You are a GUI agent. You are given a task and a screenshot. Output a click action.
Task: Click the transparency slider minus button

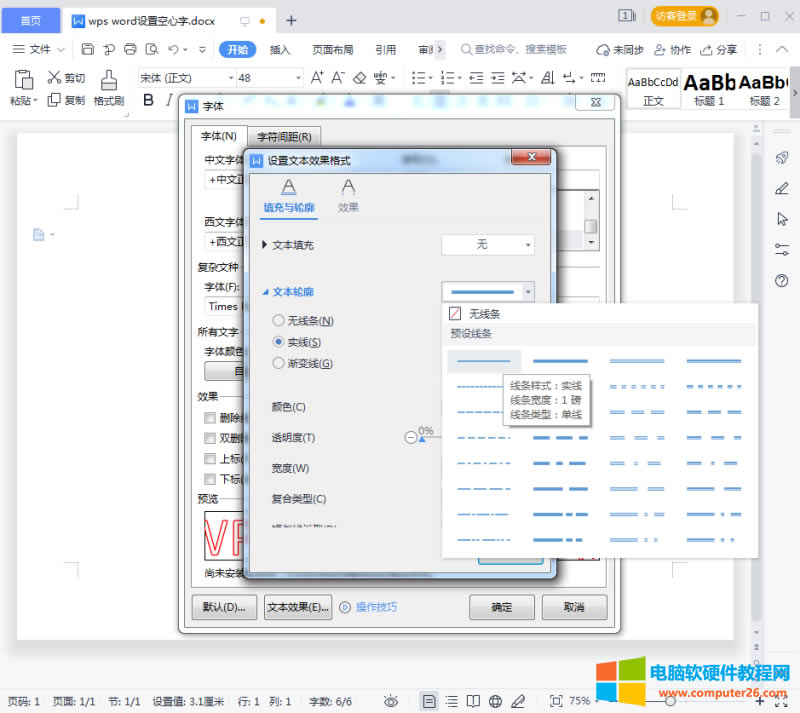411,437
